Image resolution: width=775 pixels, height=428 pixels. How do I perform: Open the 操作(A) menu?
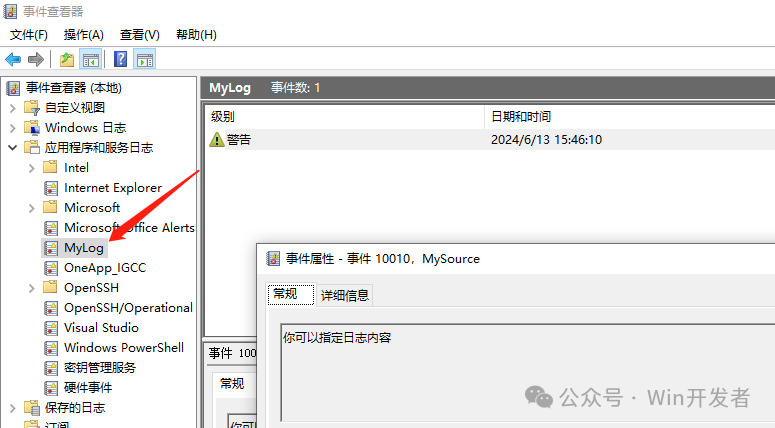pos(84,35)
